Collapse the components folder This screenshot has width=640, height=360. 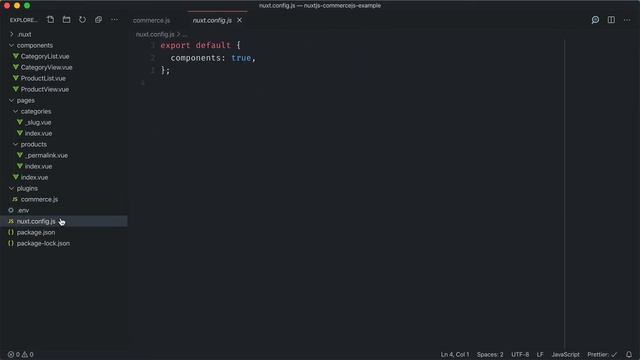point(64,45)
